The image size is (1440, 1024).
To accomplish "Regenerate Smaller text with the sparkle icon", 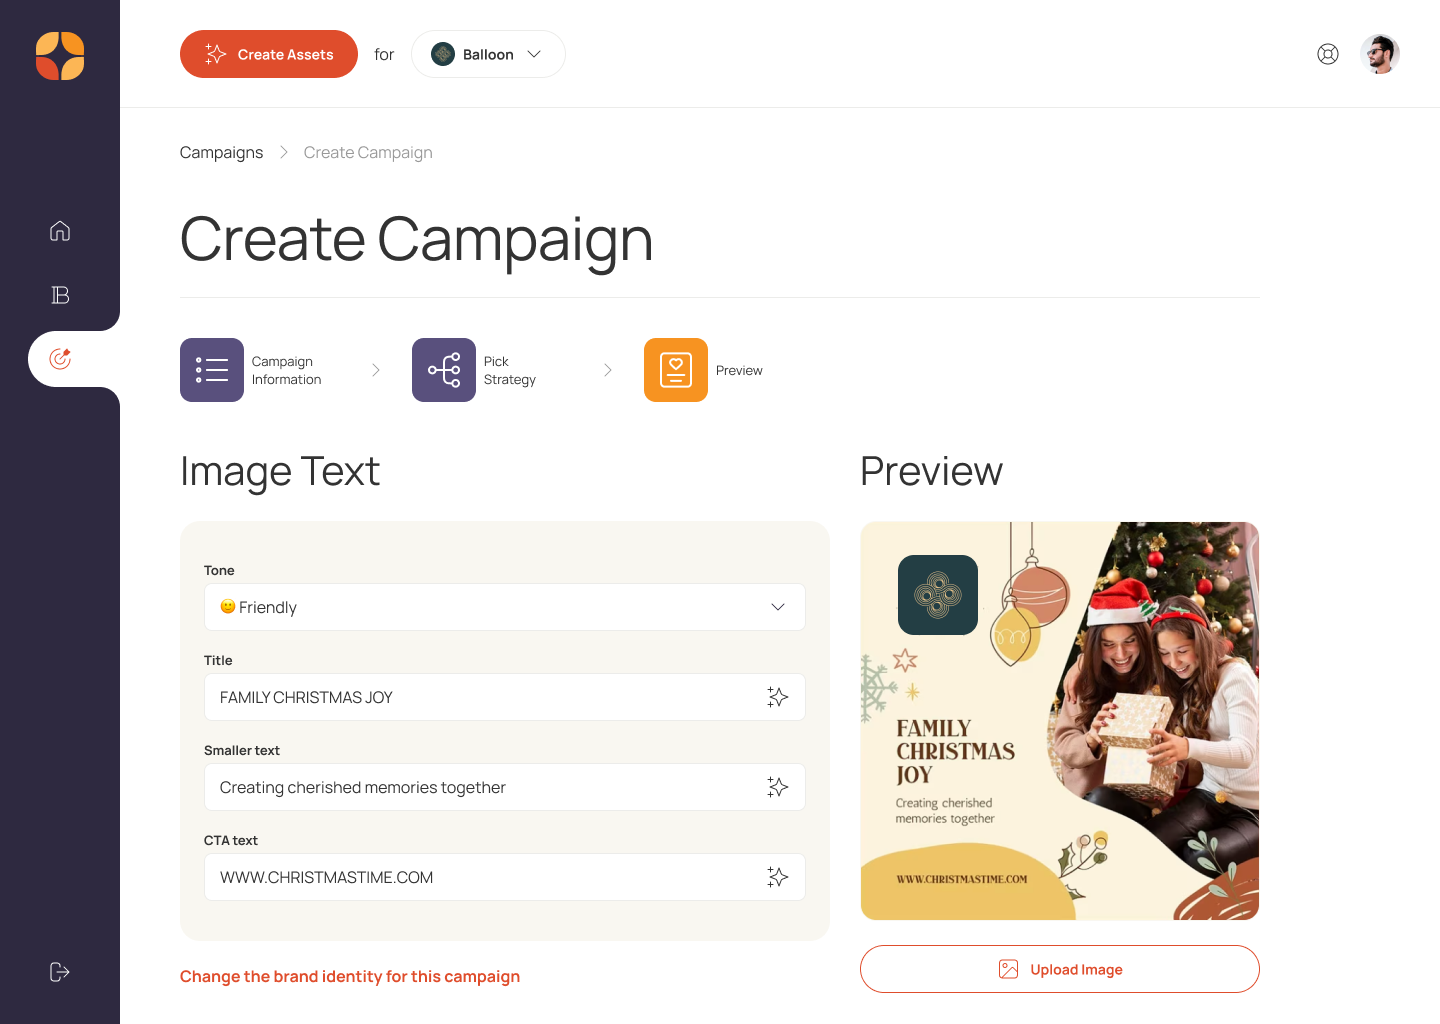I will (778, 787).
